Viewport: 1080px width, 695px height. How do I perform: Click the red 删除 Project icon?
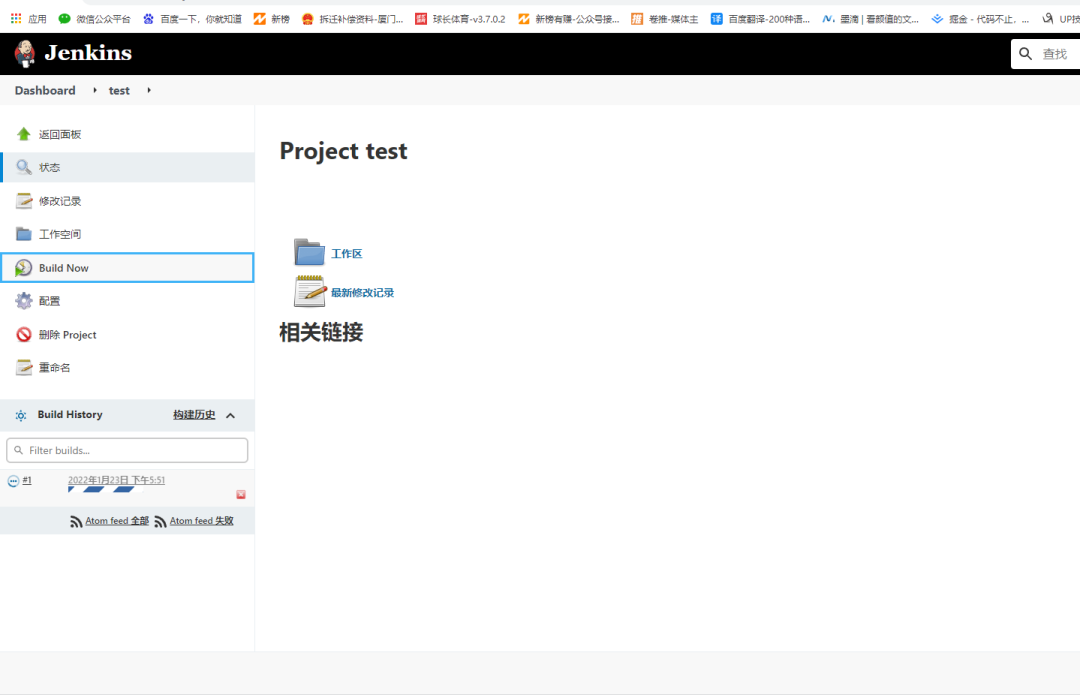point(23,335)
